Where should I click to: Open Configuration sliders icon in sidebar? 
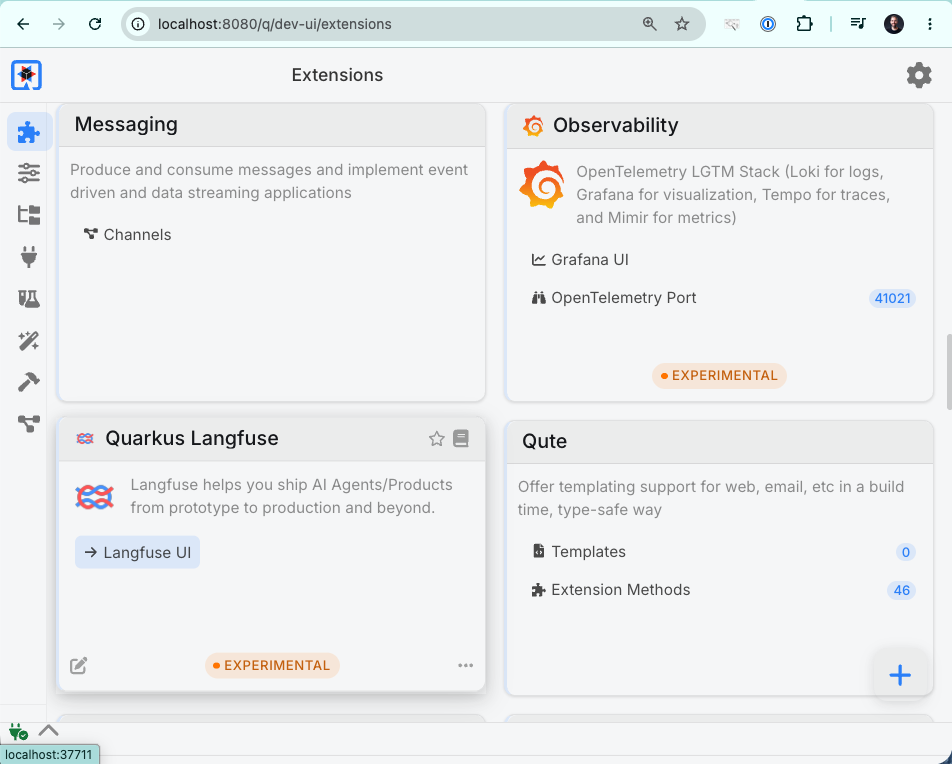tap(29, 173)
